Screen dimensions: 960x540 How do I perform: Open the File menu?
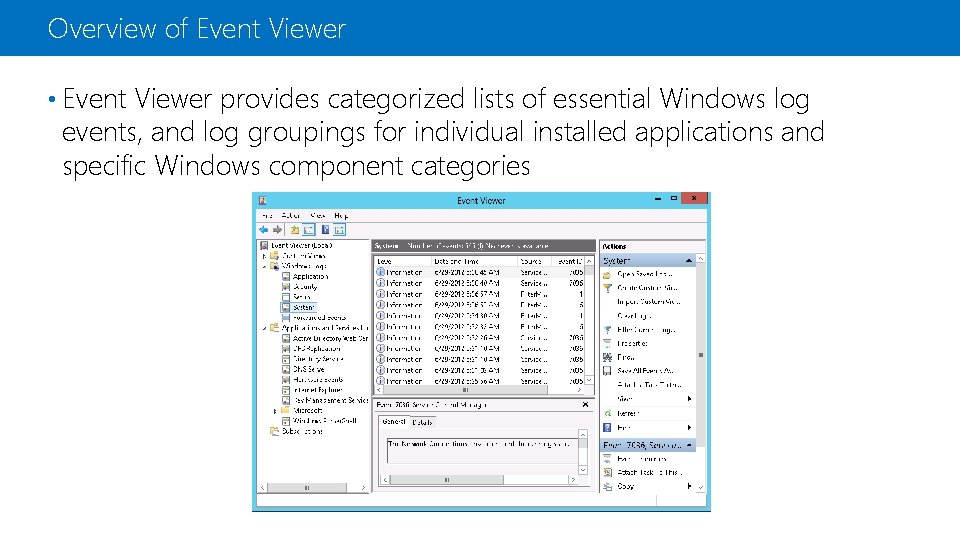(267, 216)
